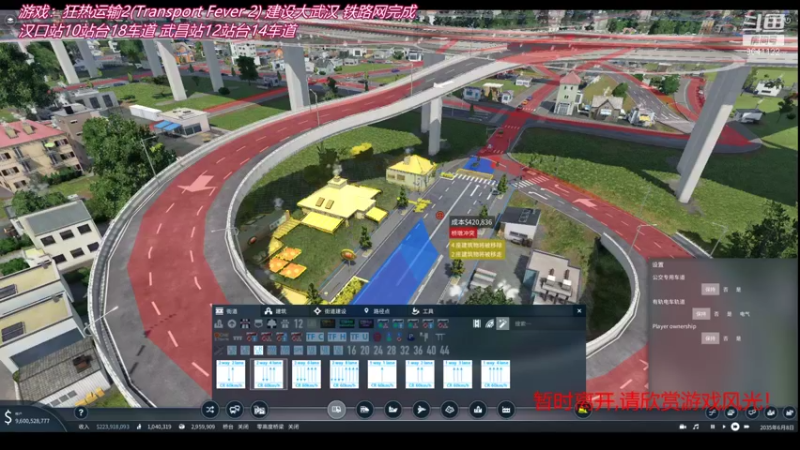Set bus lane option to 否
Screen dimensions: 800x450
click(x=726, y=289)
